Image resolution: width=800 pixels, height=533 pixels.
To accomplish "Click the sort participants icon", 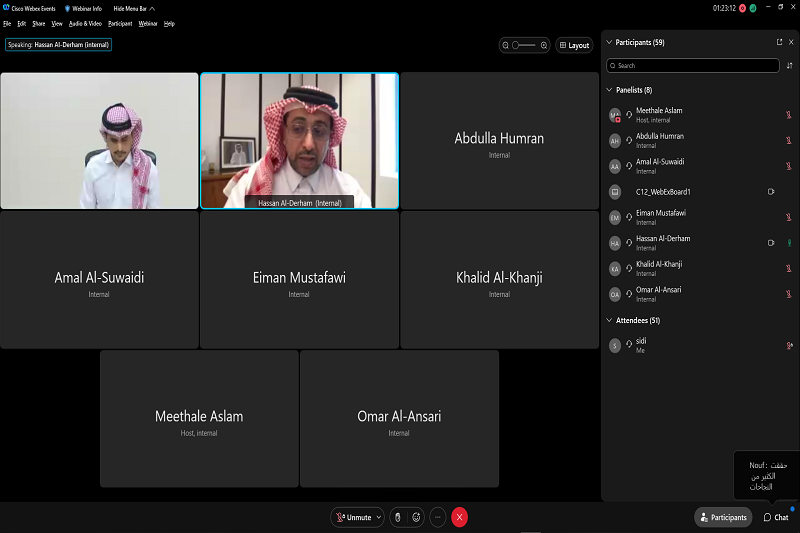I will click(x=790, y=65).
